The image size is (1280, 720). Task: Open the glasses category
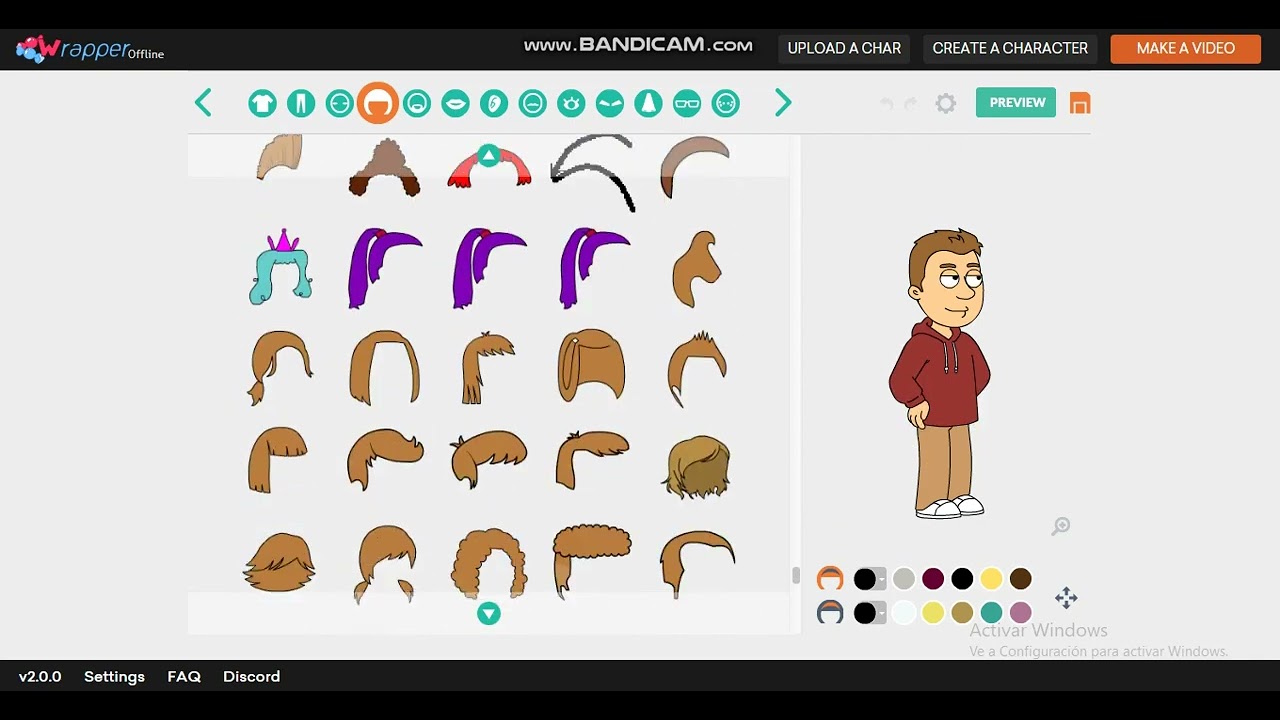click(687, 103)
